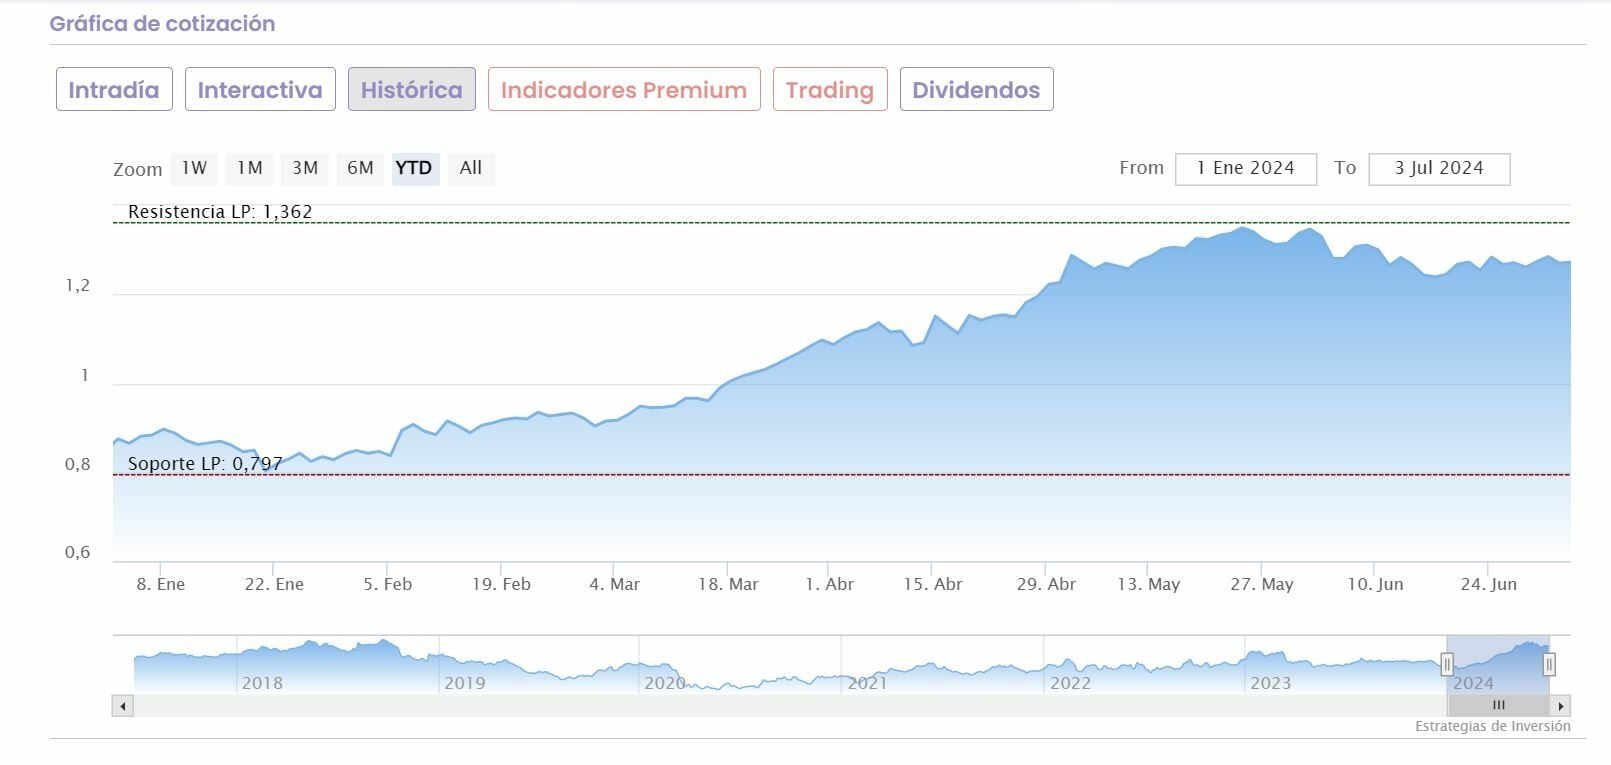Image resolution: width=1611 pixels, height=765 pixels.
Task: Click the navigator scrollbar right arrow
Action: (x=1561, y=706)
